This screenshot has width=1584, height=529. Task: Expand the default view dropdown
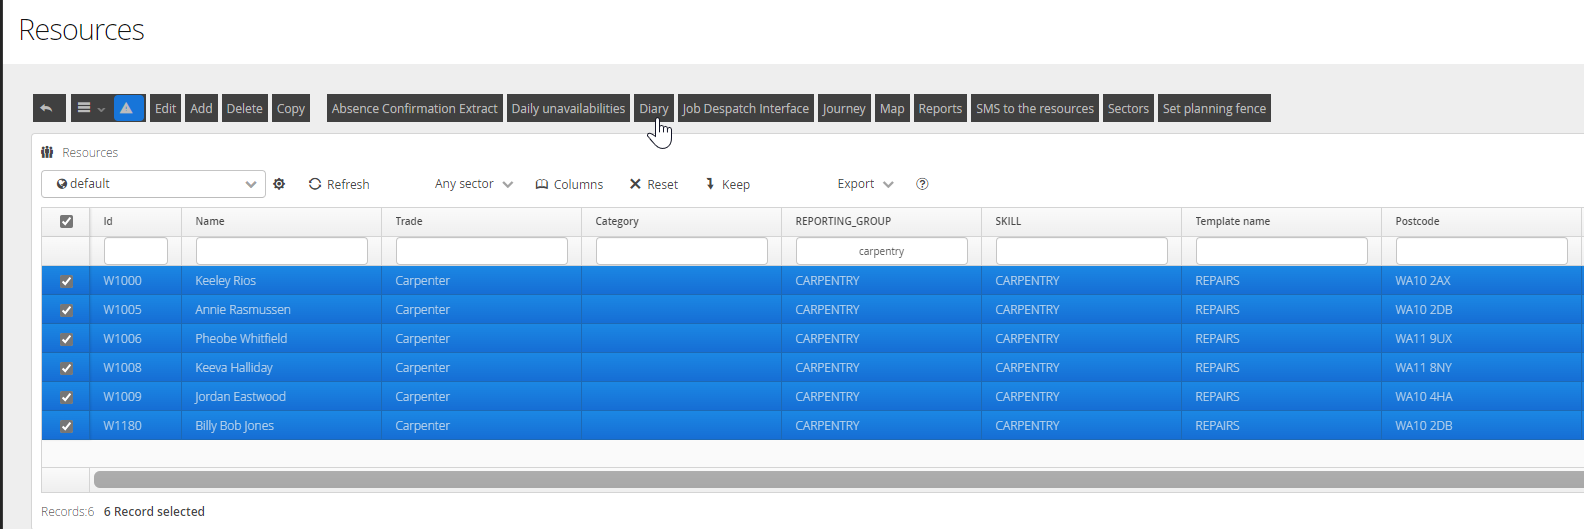coord(153,184)
